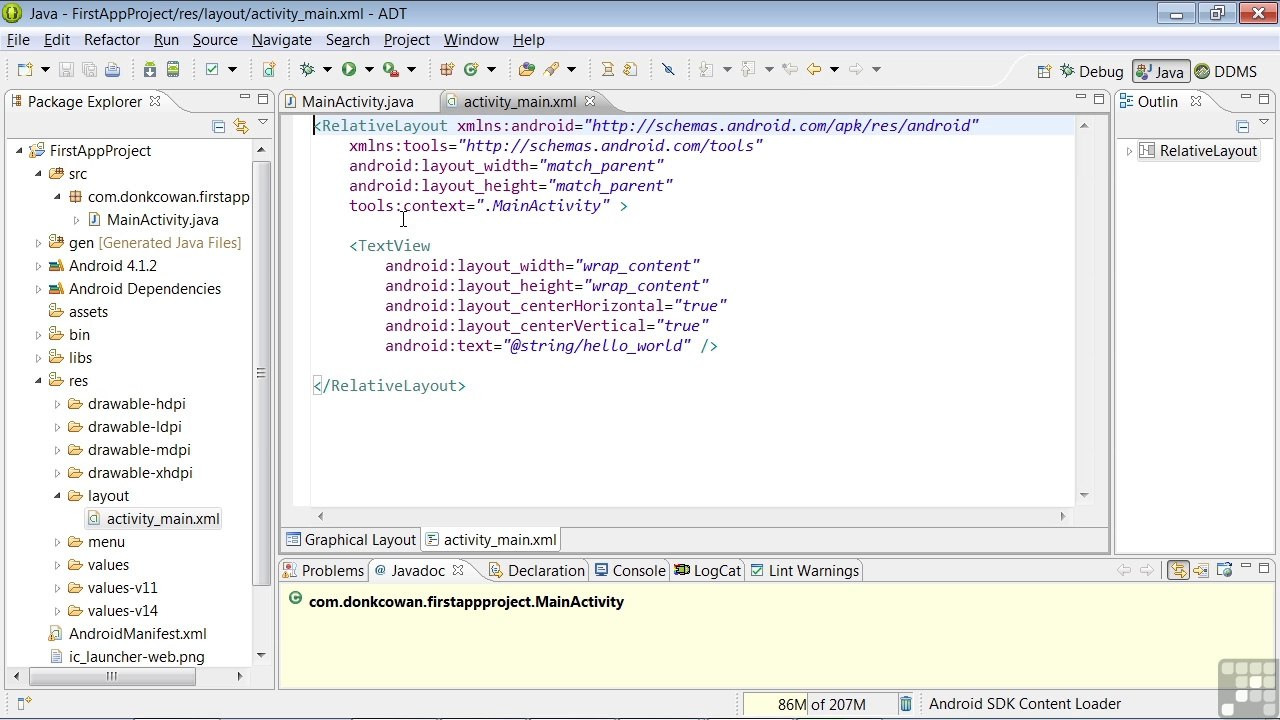Click the Previous Annotation toolbar icon
Viewport: 1280px width, 720px height.
coord(748,69)
